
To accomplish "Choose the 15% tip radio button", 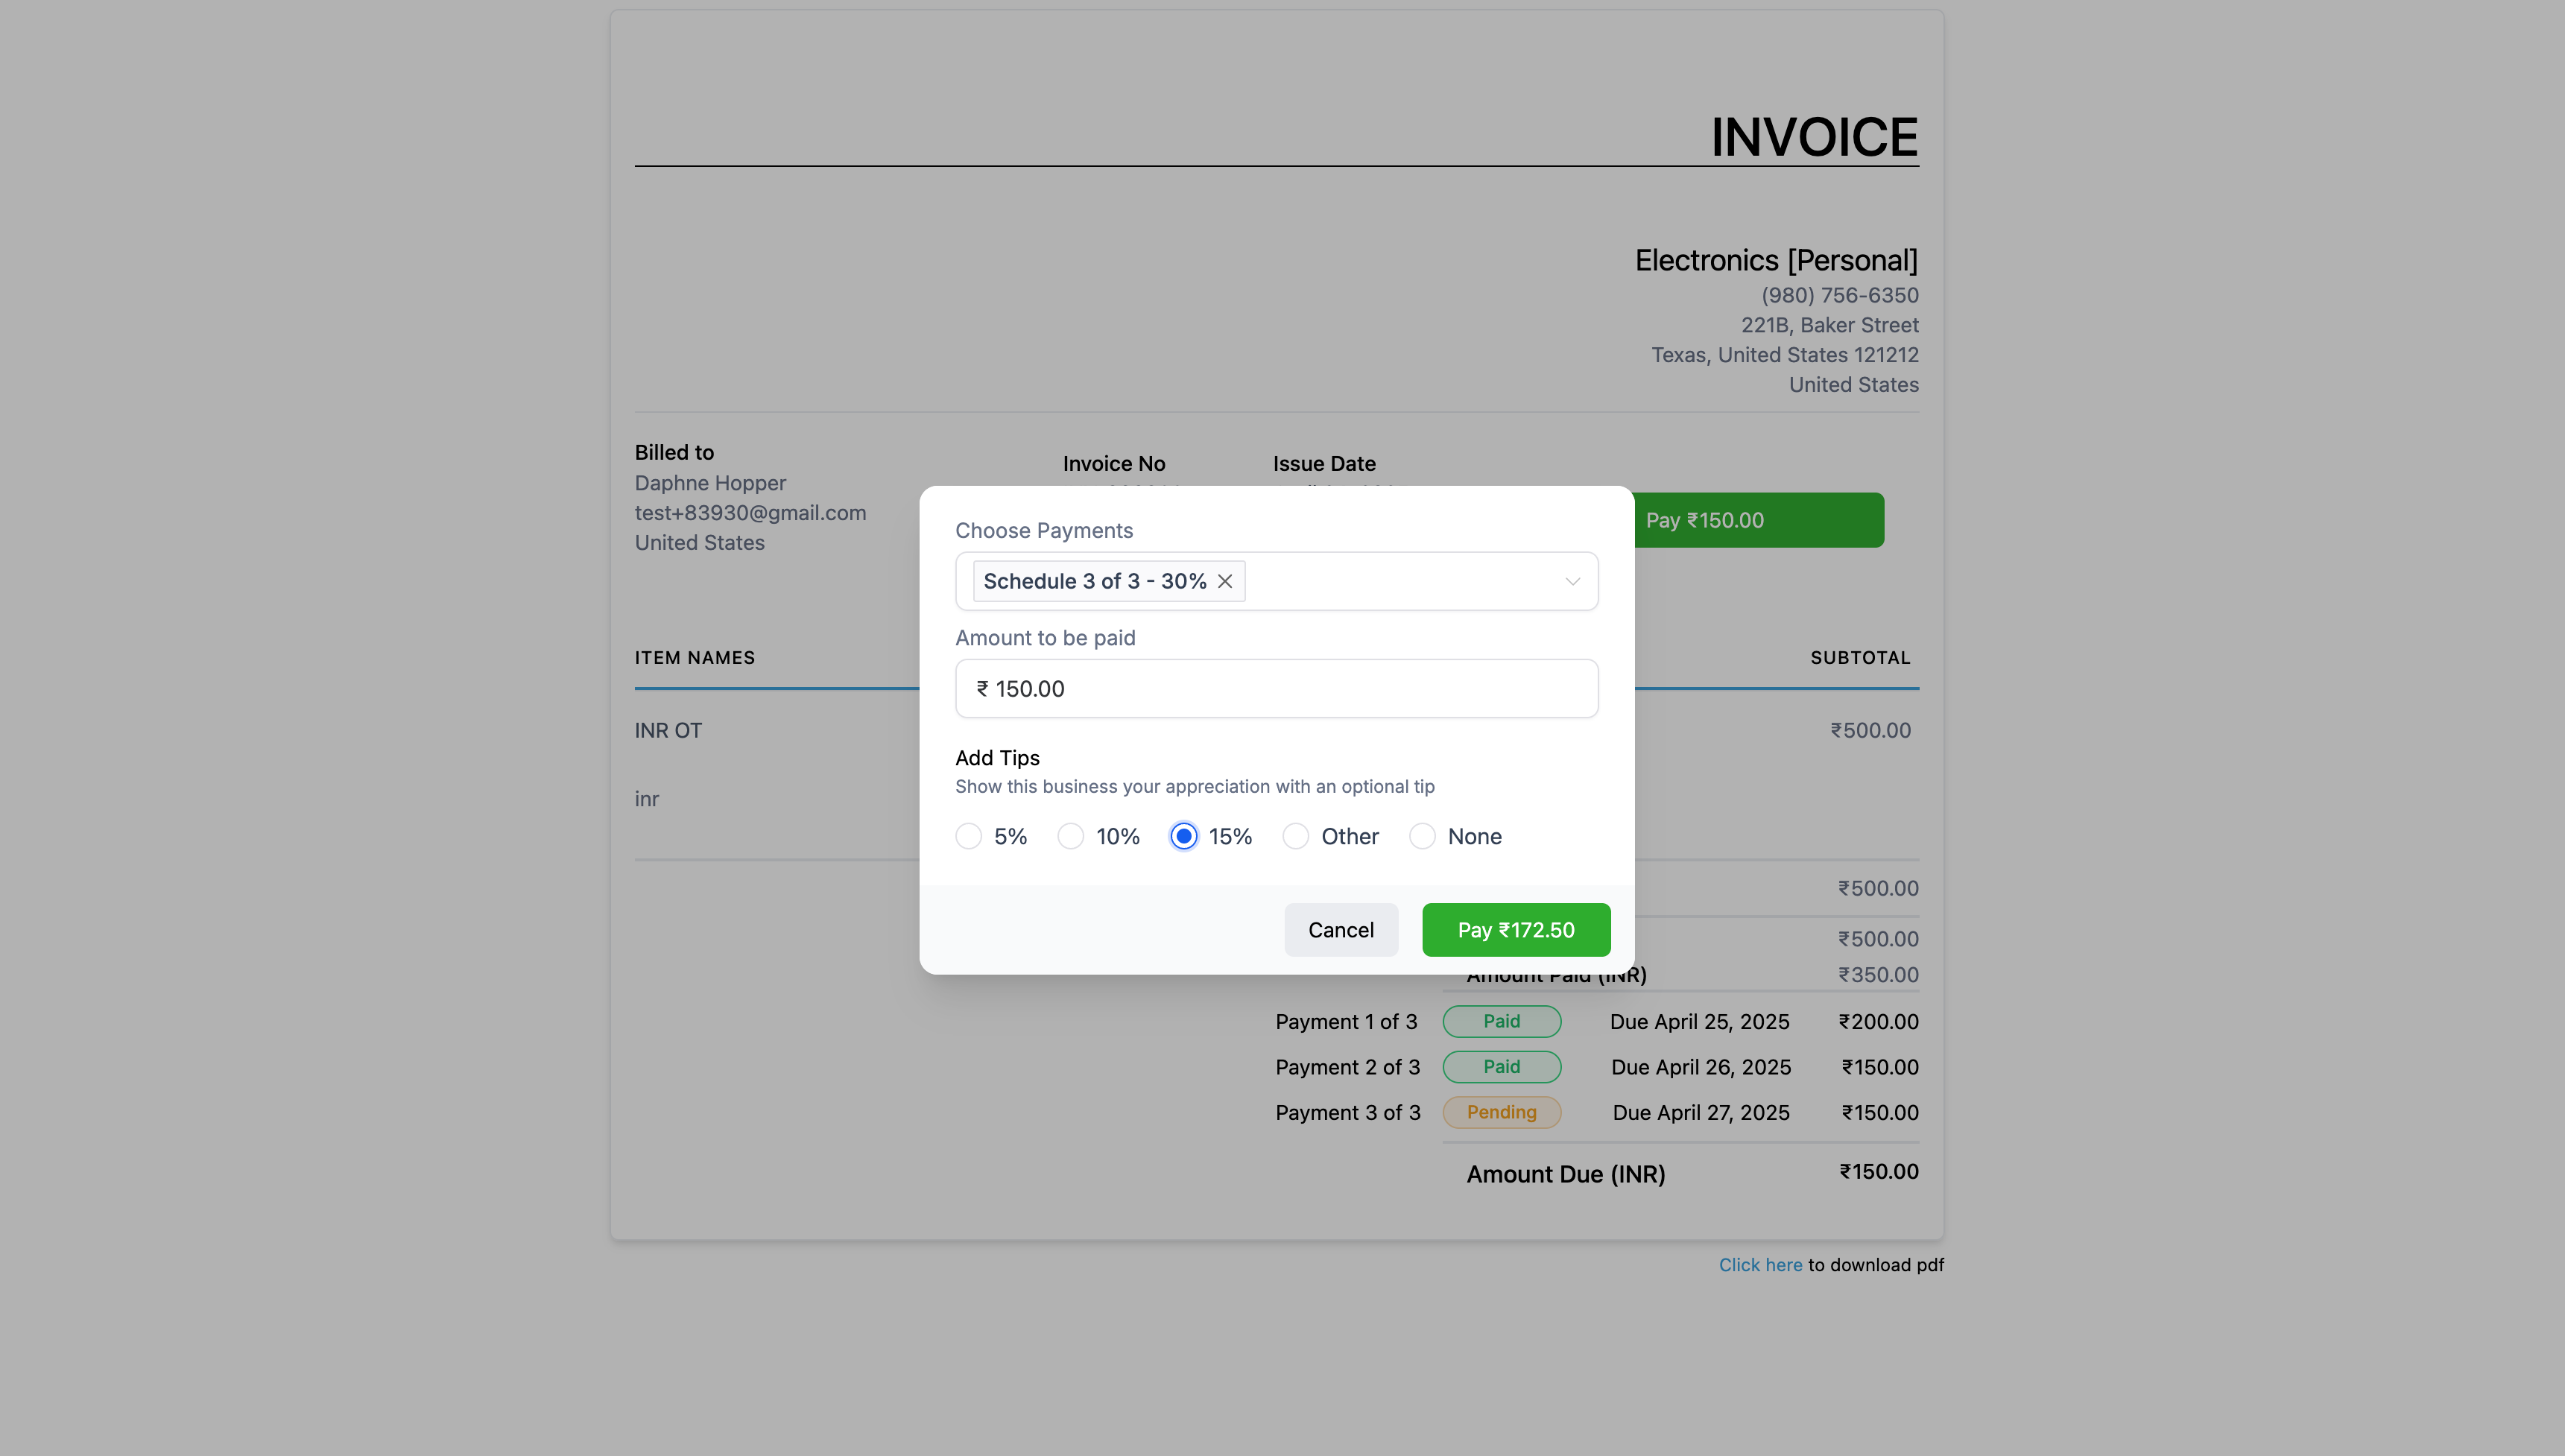I will [1183, 836].
